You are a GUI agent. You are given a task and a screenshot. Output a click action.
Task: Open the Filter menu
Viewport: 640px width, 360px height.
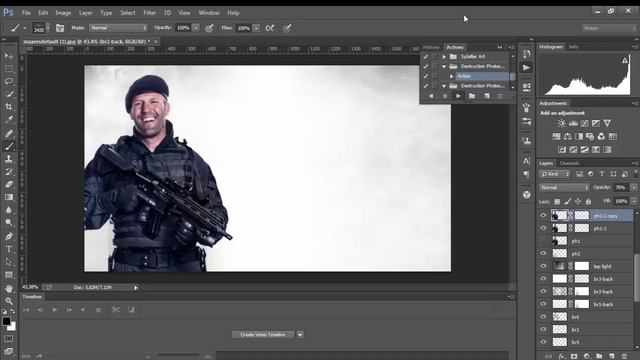pos(149,13)
